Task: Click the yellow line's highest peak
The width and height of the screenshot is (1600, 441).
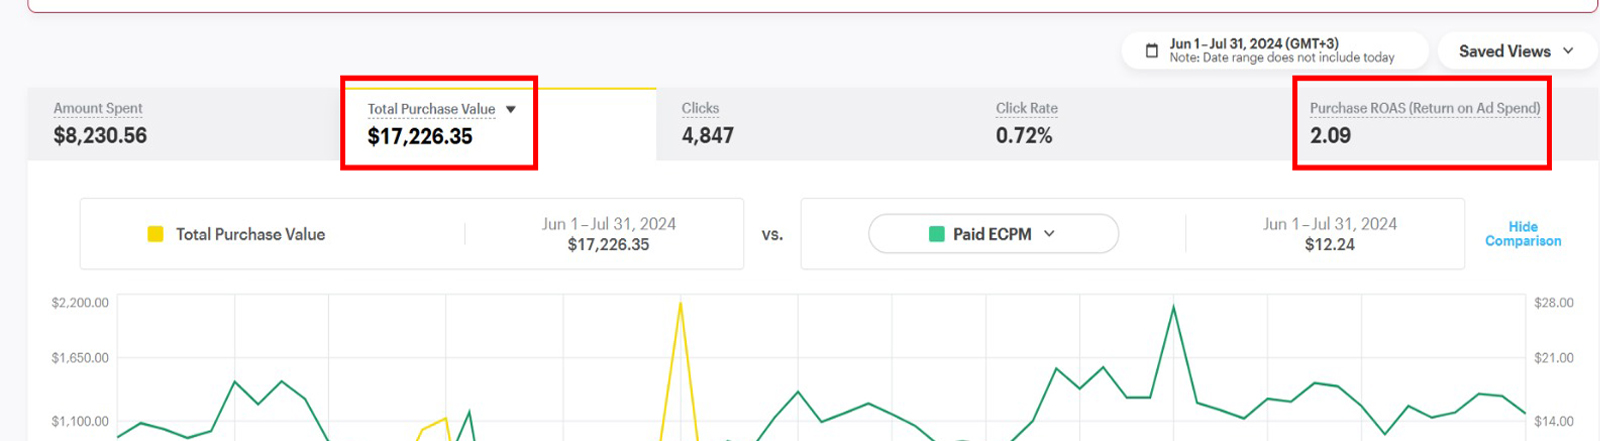Action: (x=681, y=302)
